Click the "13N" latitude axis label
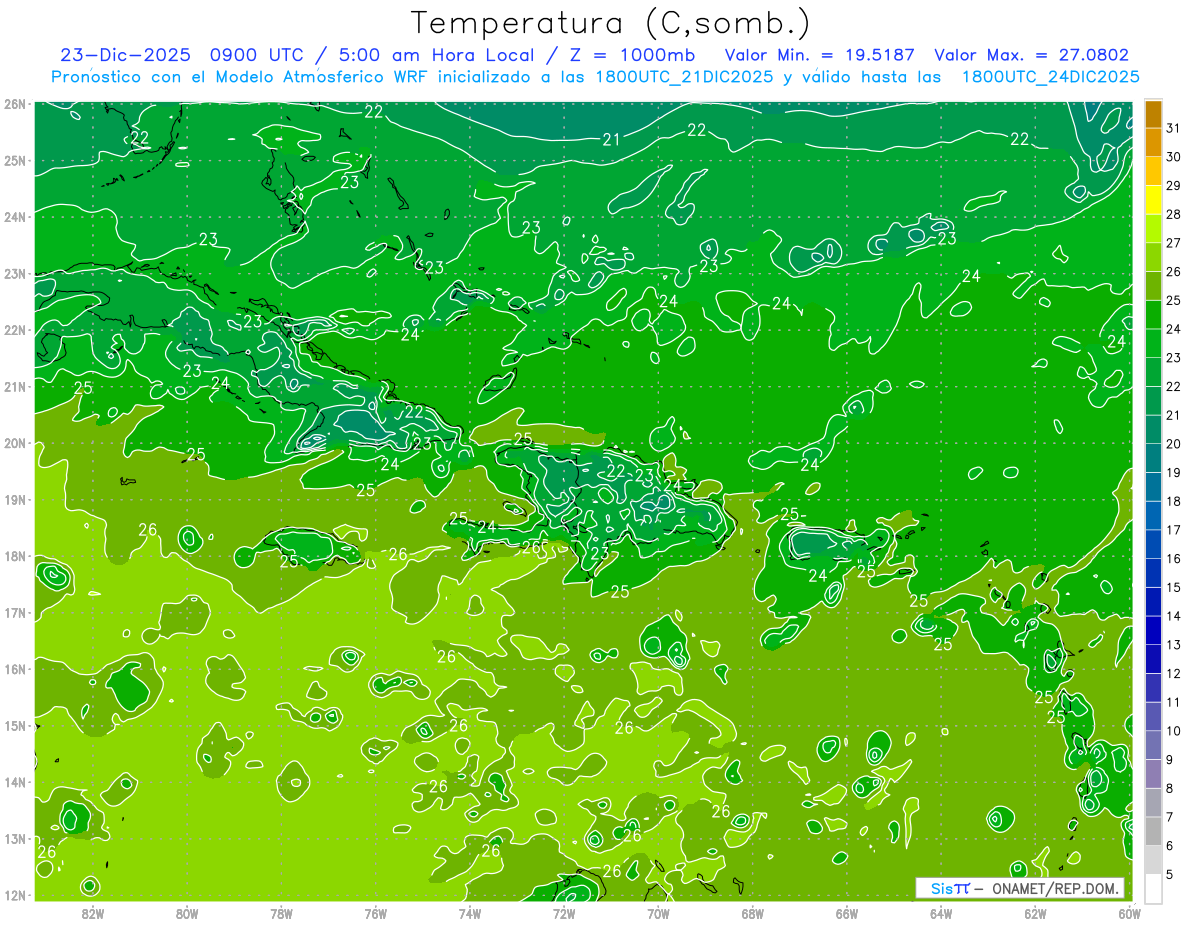 point(14,838)
